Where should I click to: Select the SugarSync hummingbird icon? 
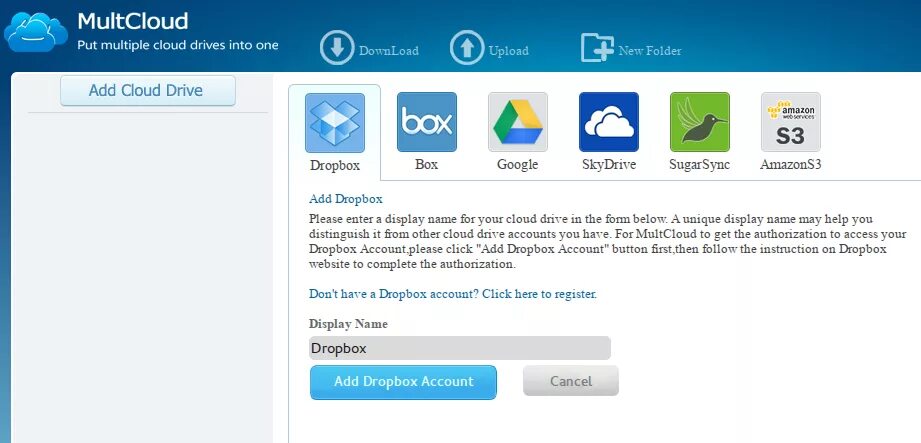(700, 122)
